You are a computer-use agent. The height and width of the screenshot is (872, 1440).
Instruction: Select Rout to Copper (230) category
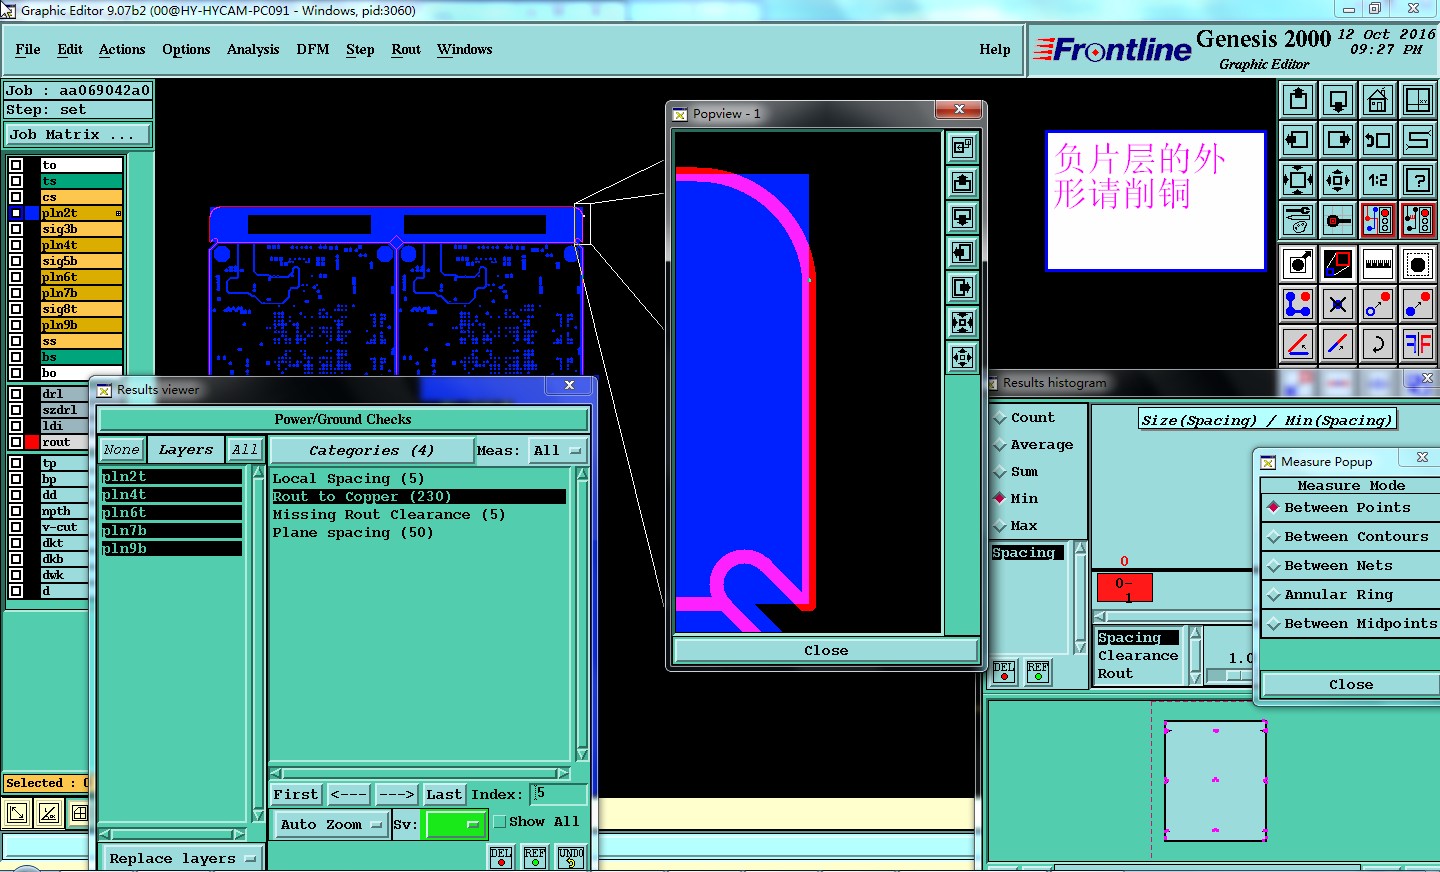[x=418, y=497]
